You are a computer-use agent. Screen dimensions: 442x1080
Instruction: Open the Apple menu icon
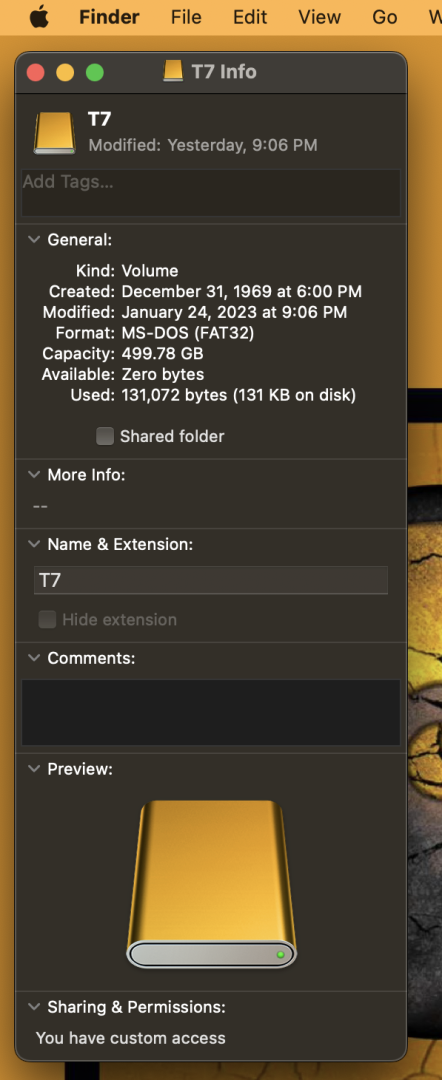click(x=40, y=17)
